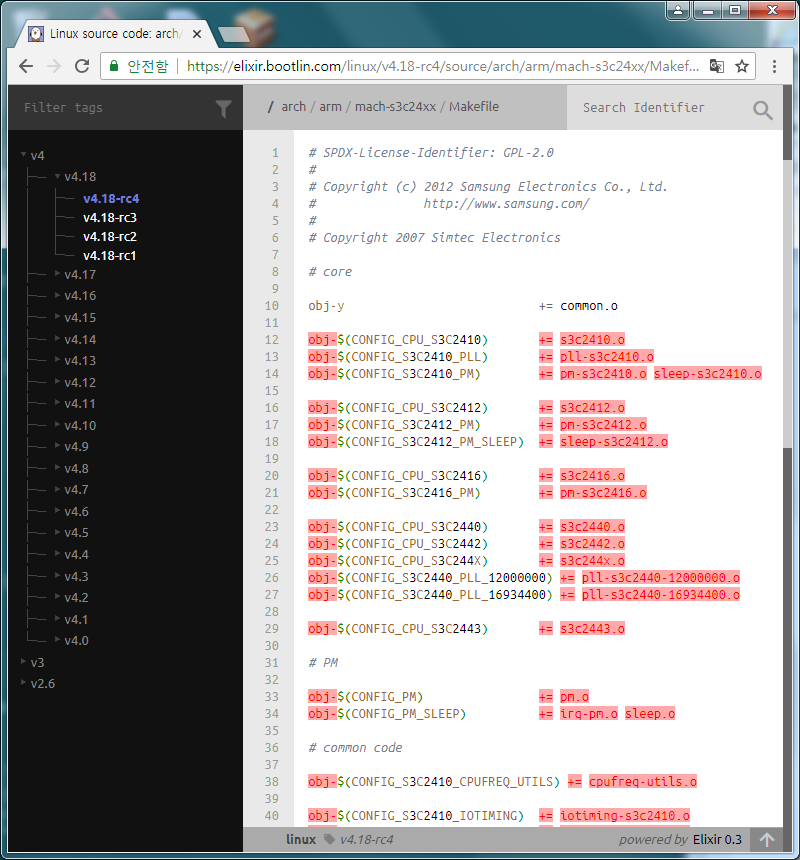Click the tag icon in the footer
This screenshot has height=860, width=800.
click(x=329, y=839)
